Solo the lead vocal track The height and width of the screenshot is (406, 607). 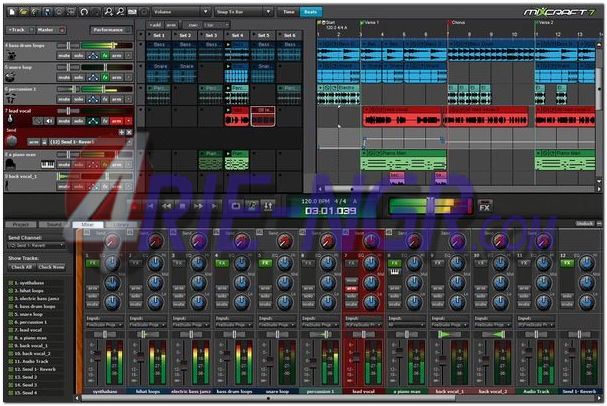(x=79, y=121)
